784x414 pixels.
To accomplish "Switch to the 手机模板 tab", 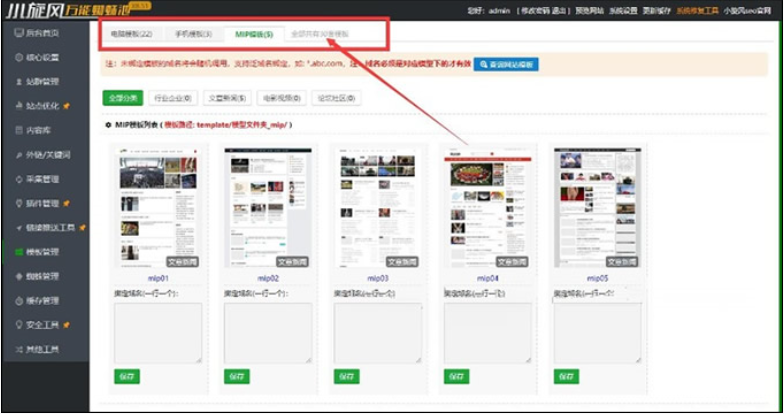I will point(193,34).
